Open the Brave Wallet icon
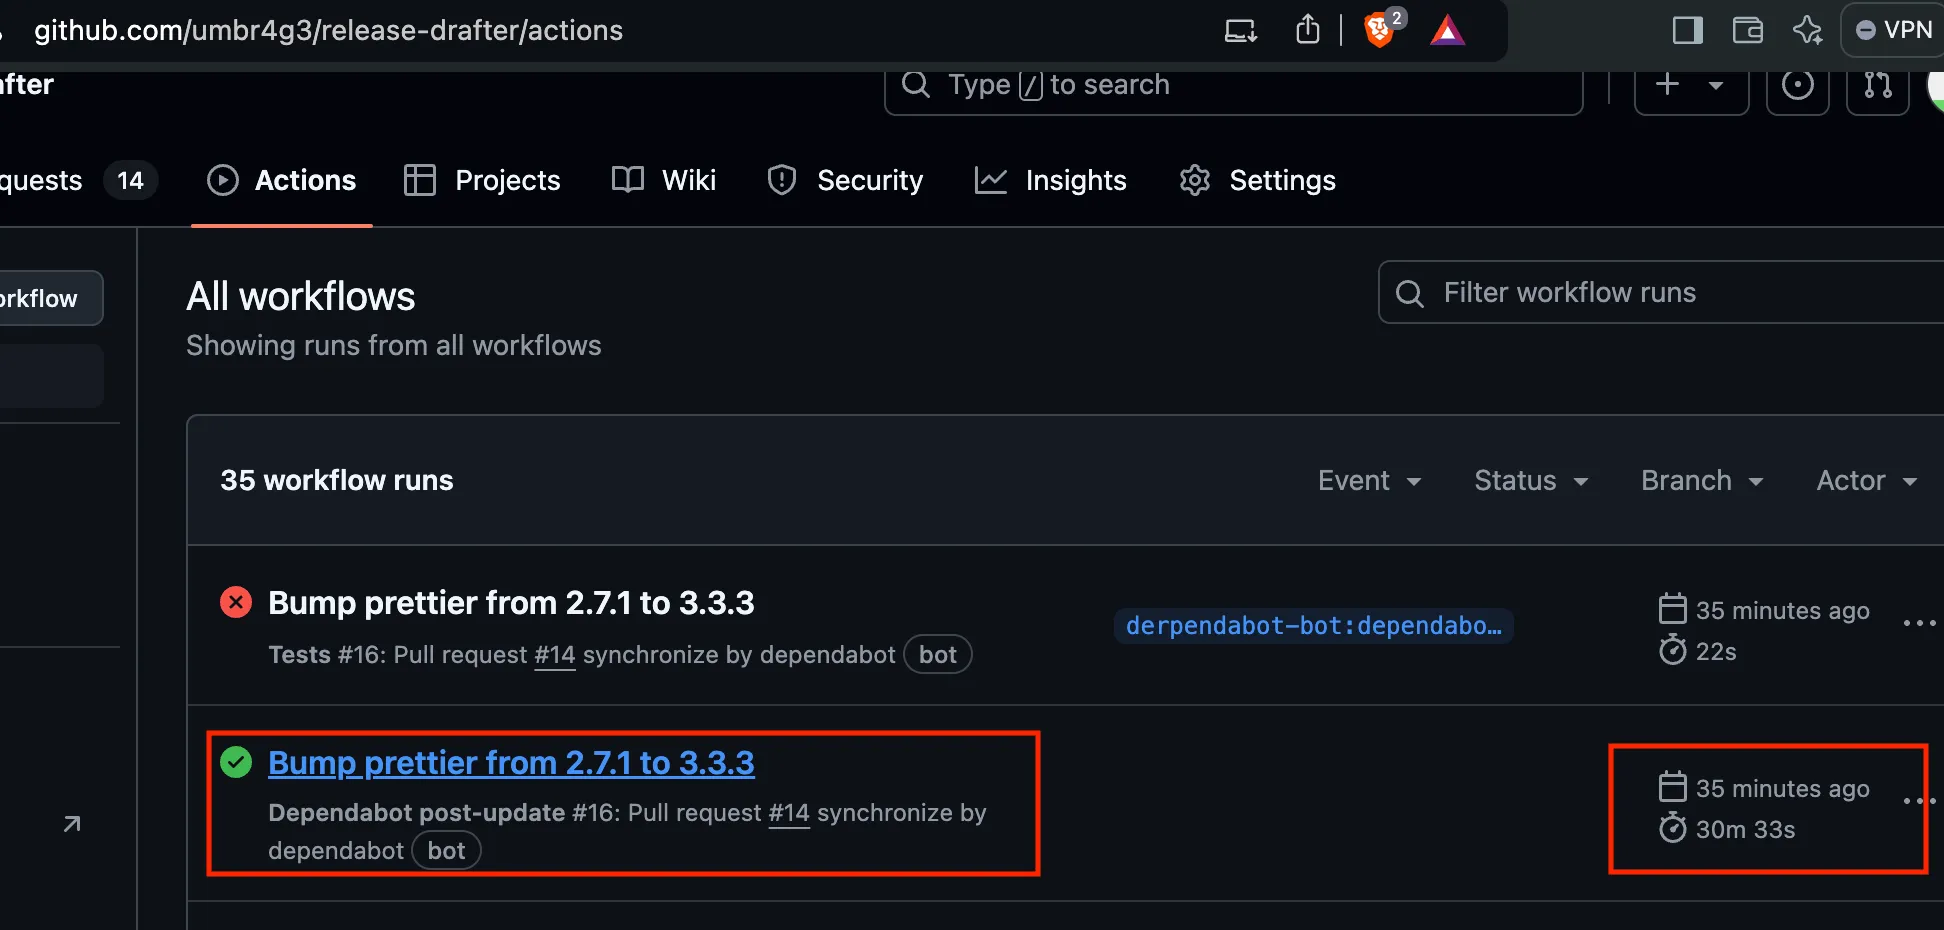Viewport: 1944px width, 930px height. click(x=1747, y=30)
